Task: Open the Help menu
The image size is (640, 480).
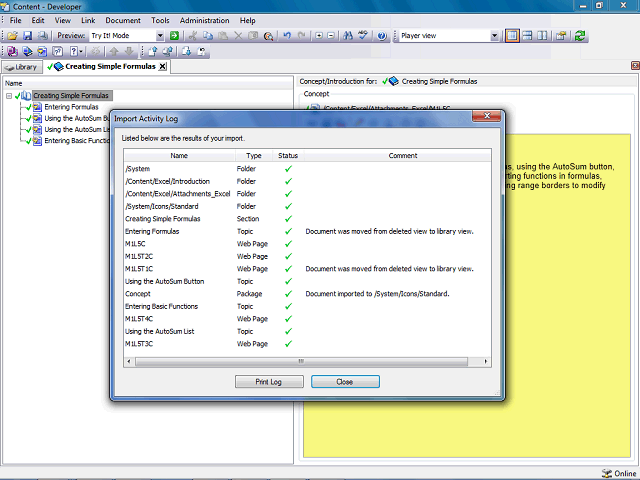Action: click(x=247, y=20)
